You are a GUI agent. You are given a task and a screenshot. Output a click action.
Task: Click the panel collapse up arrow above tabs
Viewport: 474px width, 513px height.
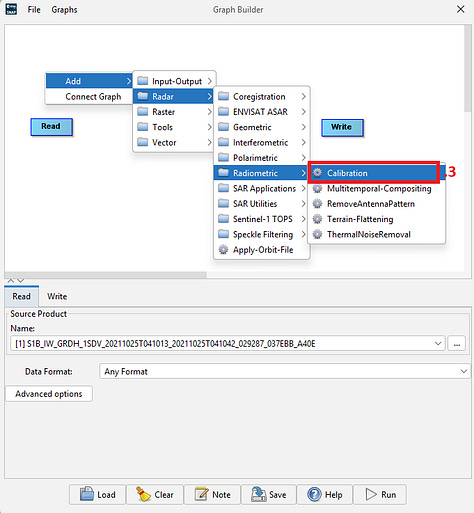click(11, 281)
